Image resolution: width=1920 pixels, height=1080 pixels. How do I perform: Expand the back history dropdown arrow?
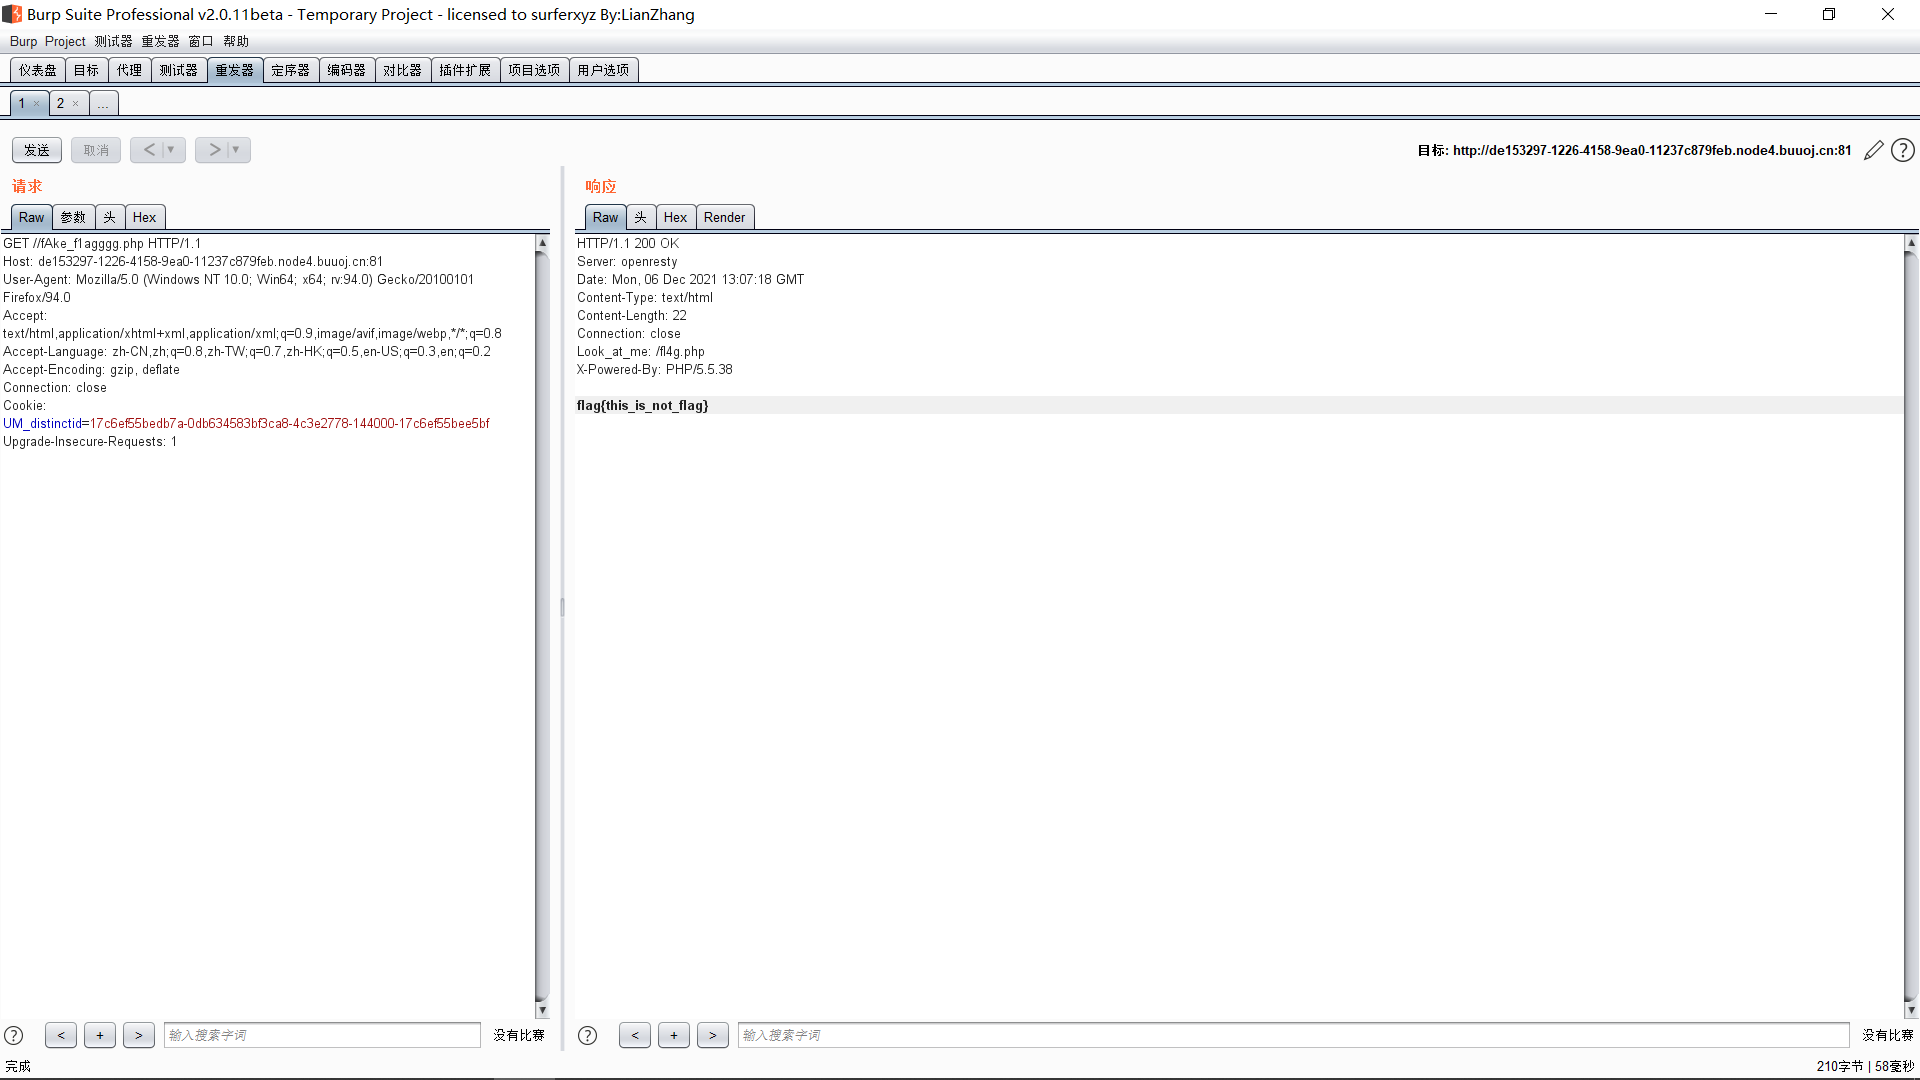click(x=171, y=150)
